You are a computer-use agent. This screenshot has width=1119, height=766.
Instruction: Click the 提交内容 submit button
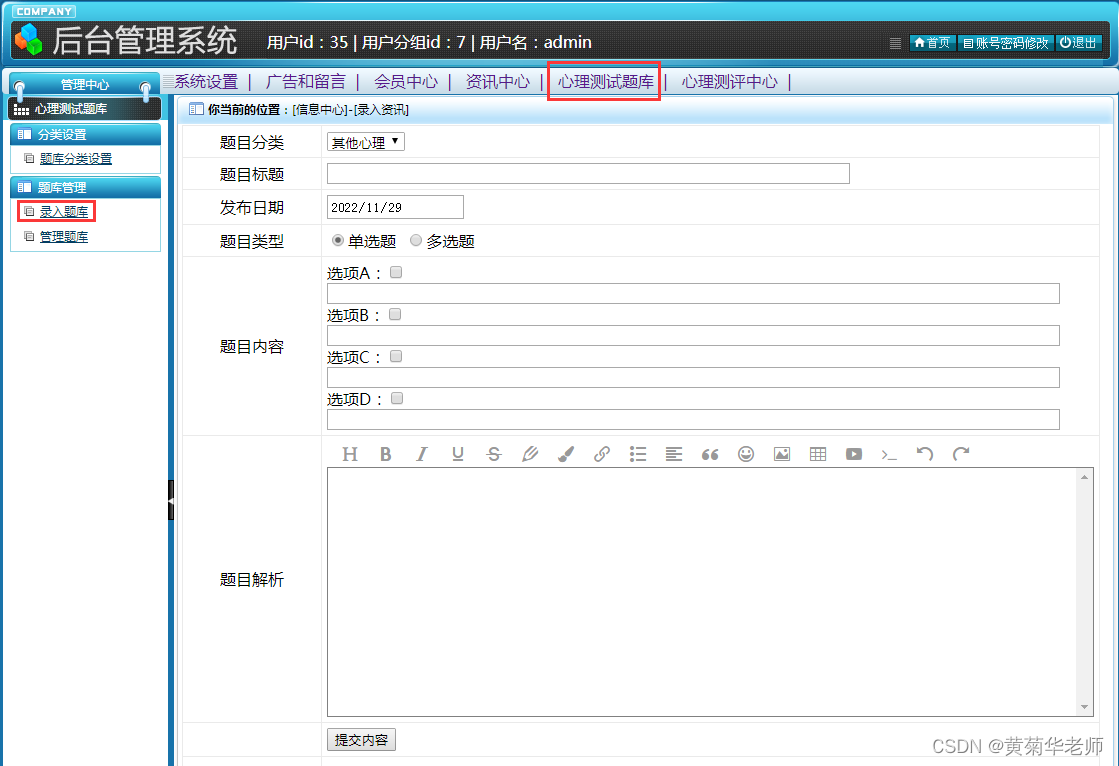click(361, 740)
